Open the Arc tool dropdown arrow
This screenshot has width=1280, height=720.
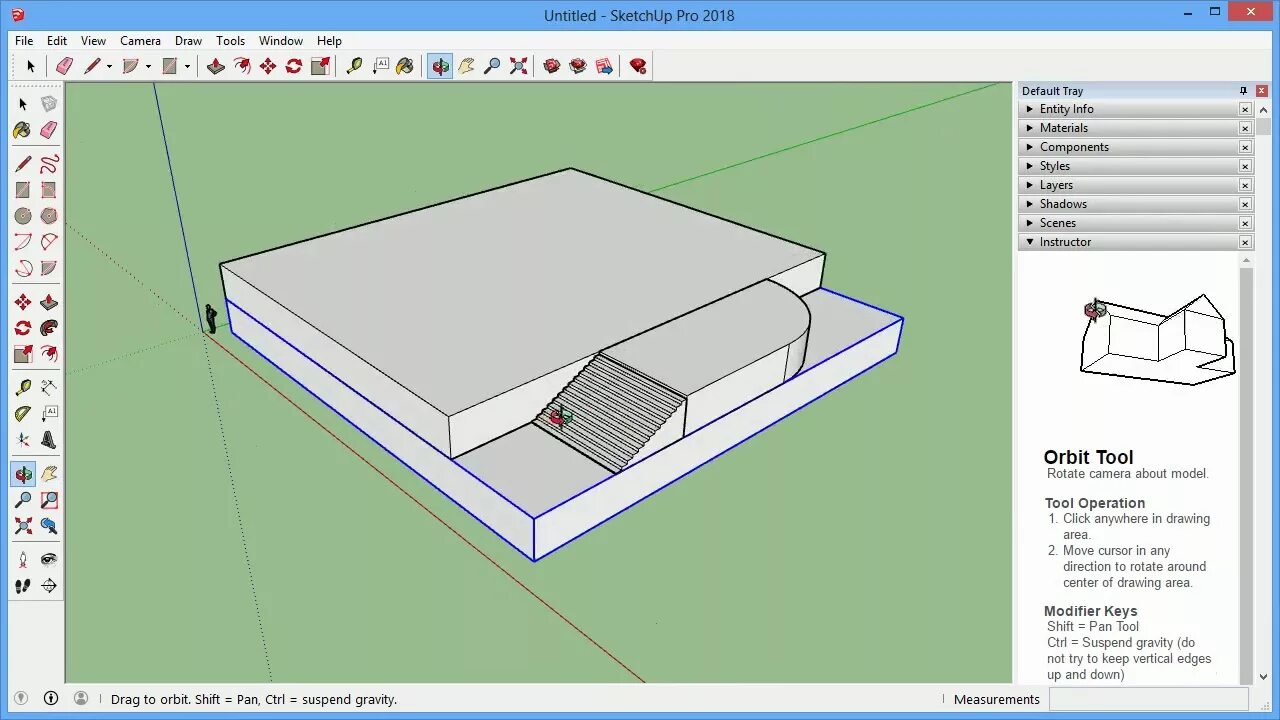click(148, 67)
